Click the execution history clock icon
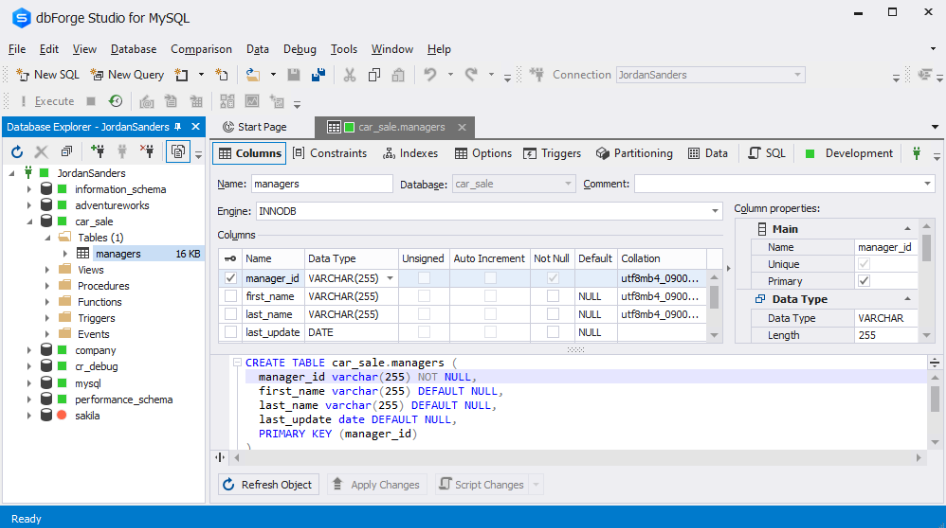 [115, 101]
